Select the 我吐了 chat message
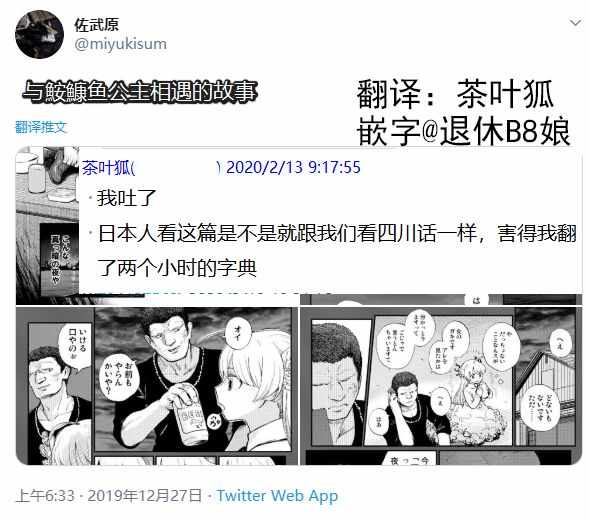Screen dimensions: 590x520 tap(126, 198)
